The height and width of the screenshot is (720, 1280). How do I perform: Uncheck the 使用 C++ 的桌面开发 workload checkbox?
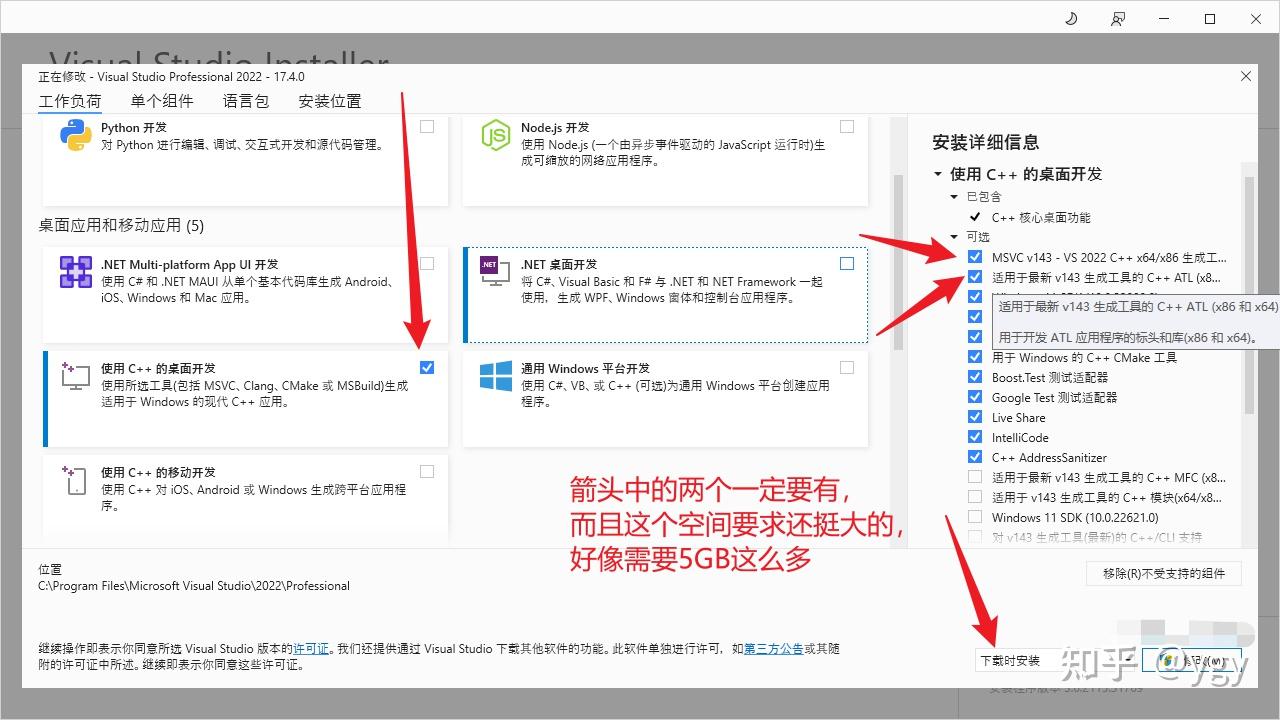(427, 368)
